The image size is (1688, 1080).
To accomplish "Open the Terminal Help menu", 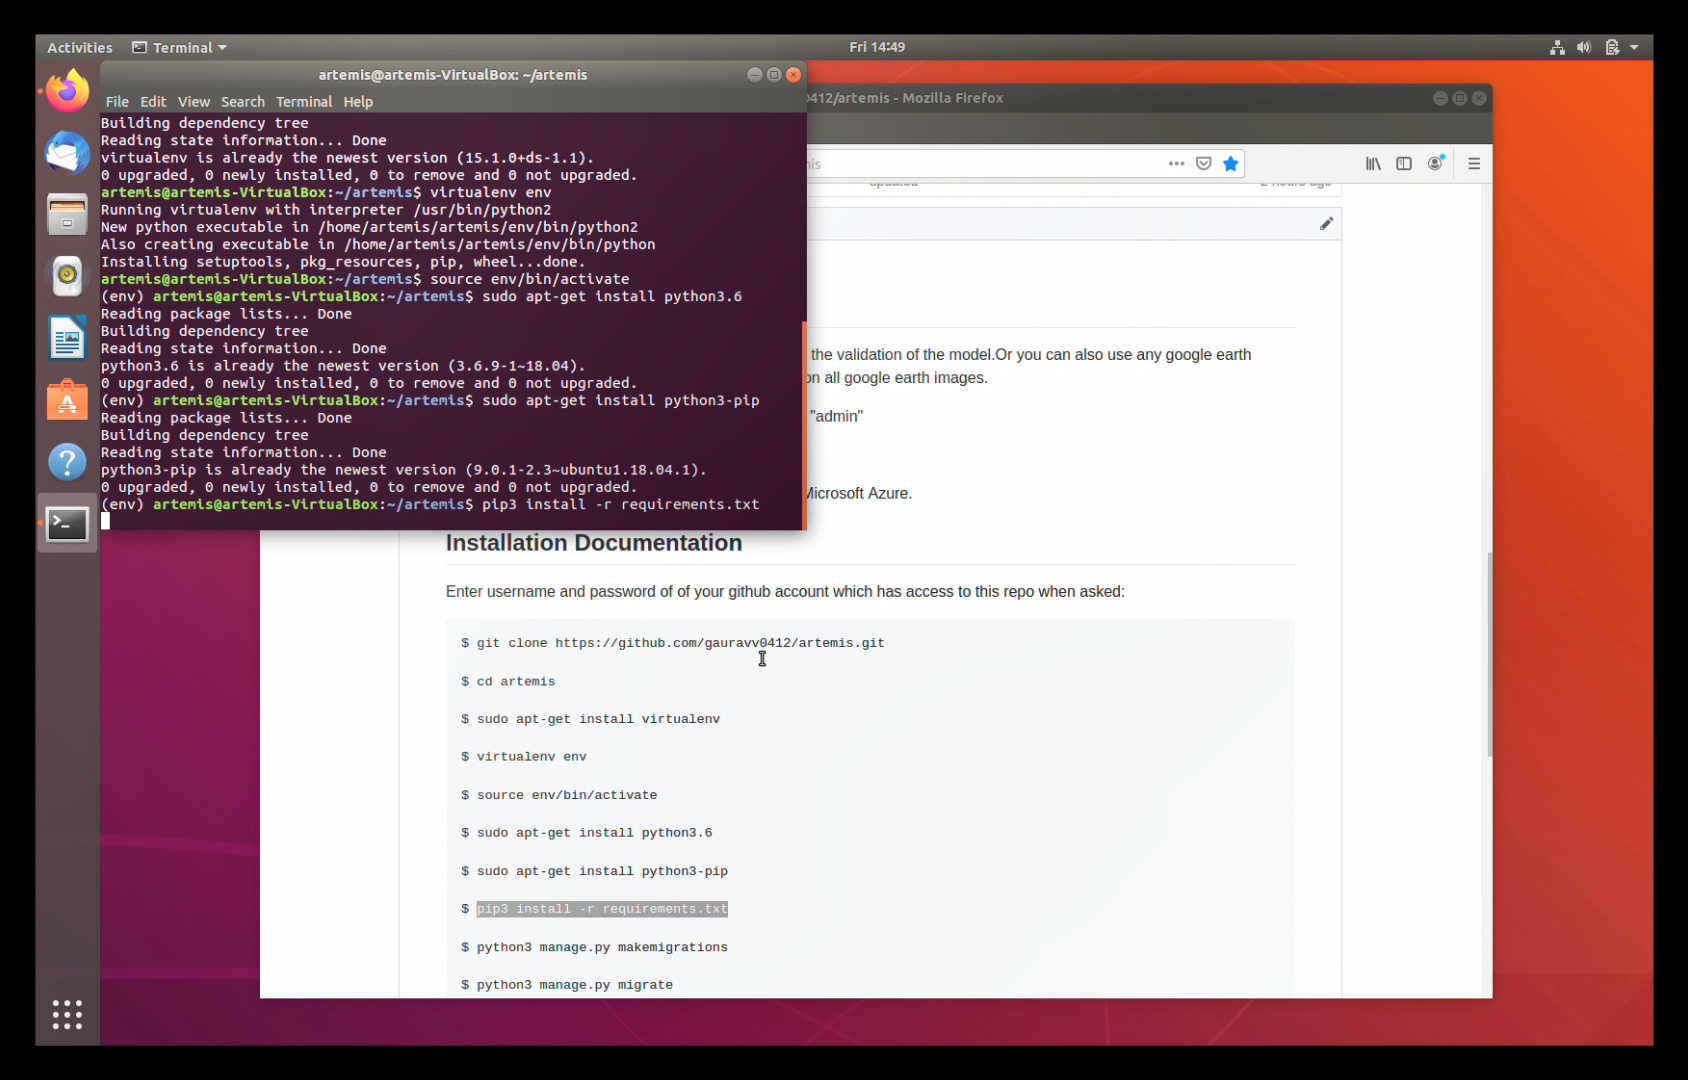I will pyautogui.click(x=358, y=101).
